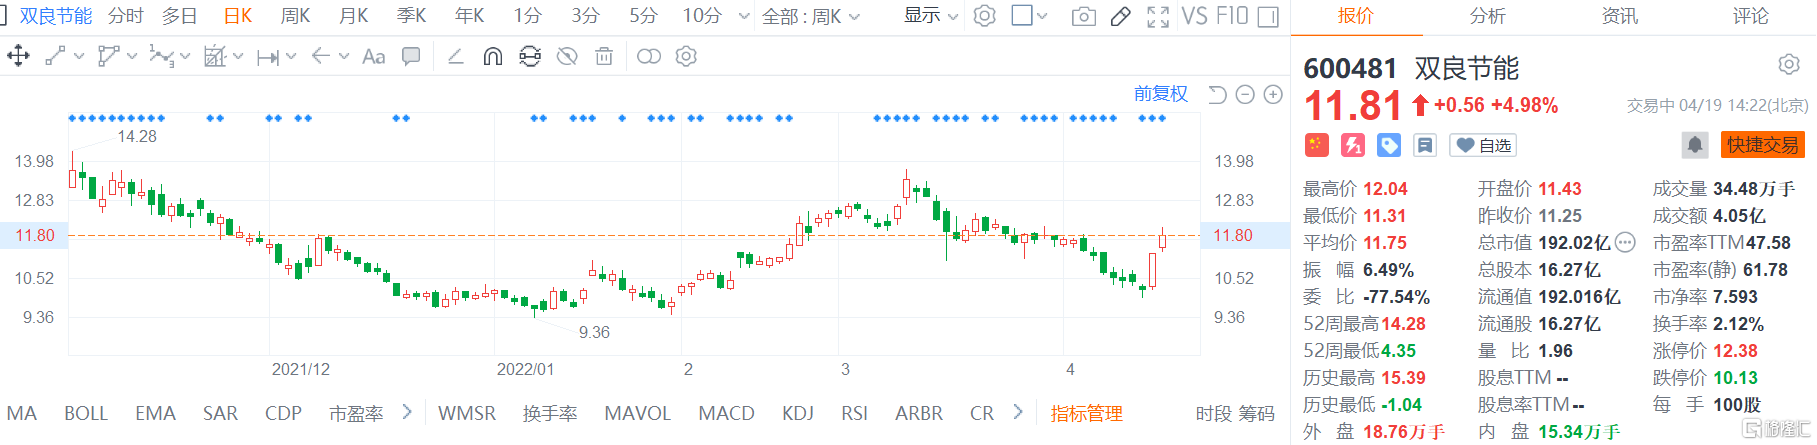The width and height of the screenshot is (1817, 445).
Task: Zoom in the chart with plus icon
Action: click(x=1273, y=94)
